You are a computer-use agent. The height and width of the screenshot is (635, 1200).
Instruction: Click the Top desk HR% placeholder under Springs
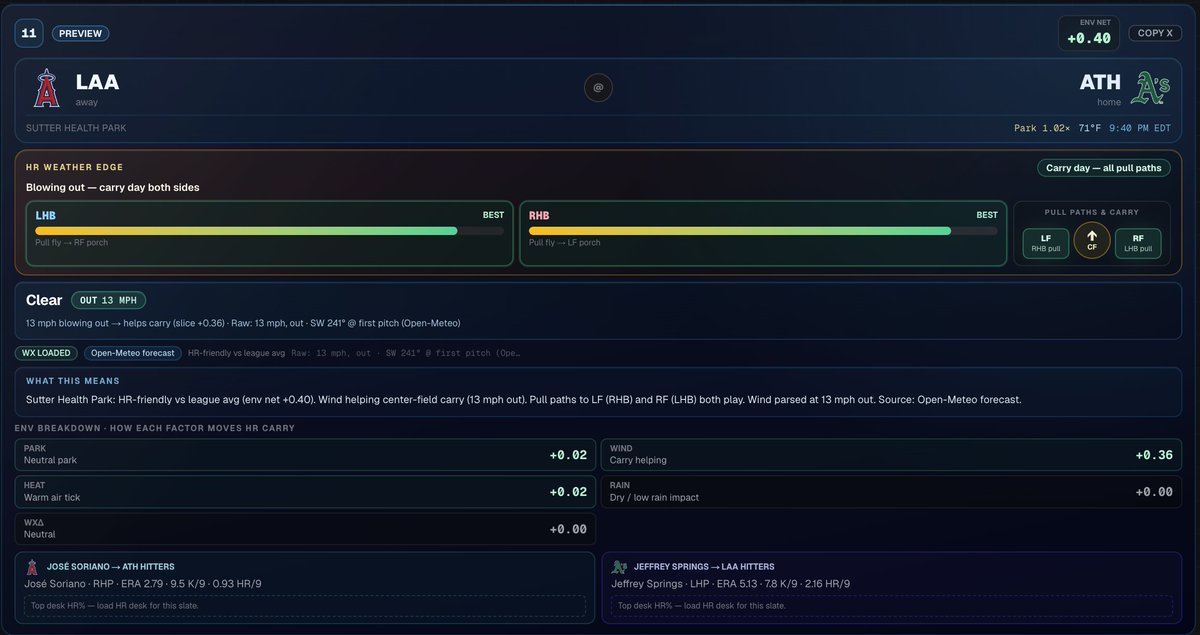[x=891, y=606]
